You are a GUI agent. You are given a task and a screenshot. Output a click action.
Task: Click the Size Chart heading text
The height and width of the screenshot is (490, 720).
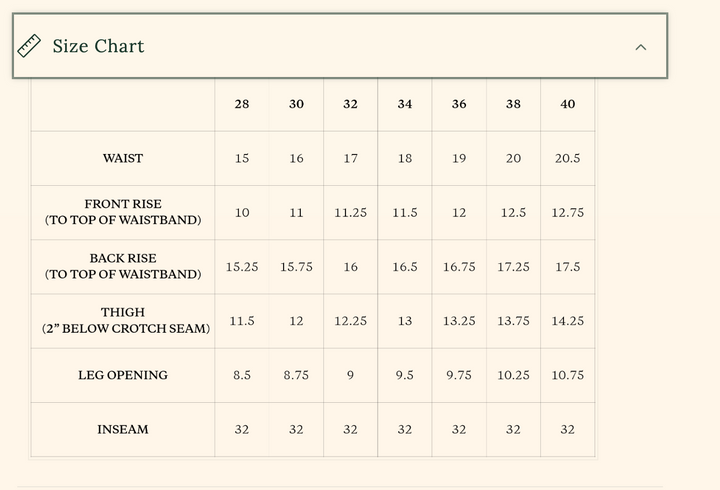(x=98, y=46)
